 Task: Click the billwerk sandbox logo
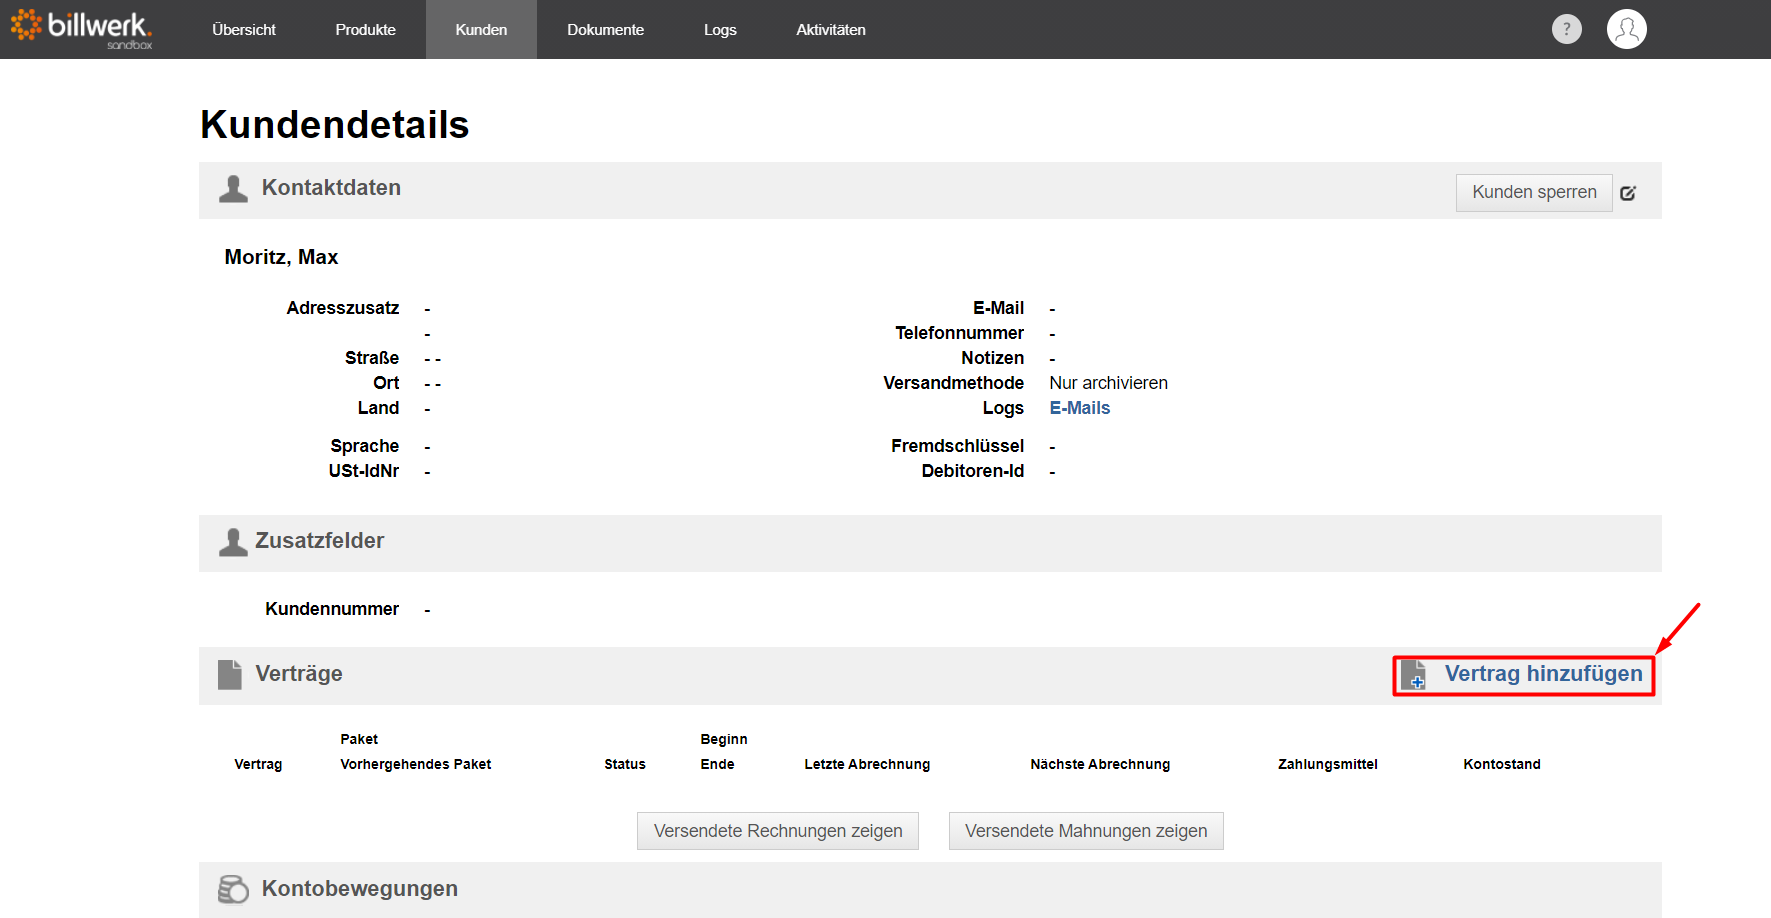click(x=81, y=29)
